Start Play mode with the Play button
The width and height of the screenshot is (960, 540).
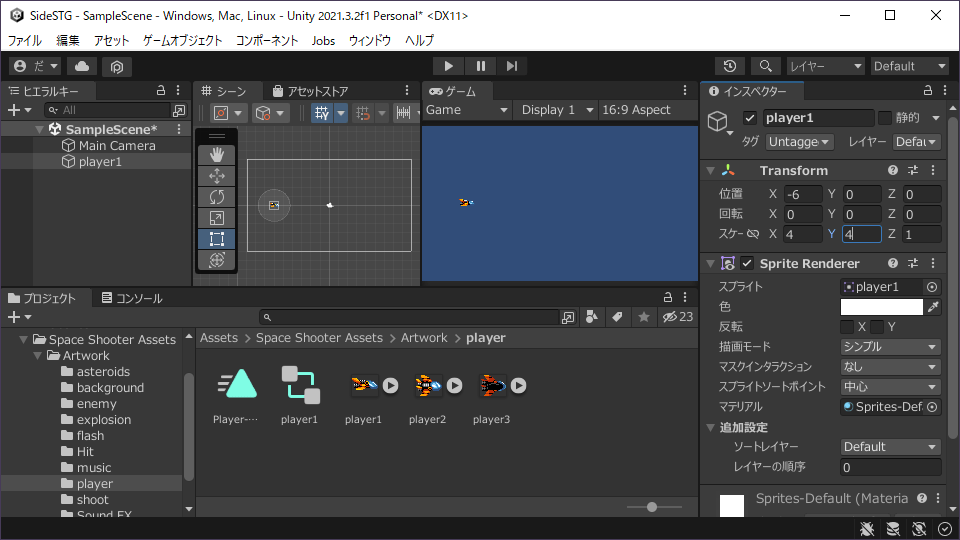point(448,66)
